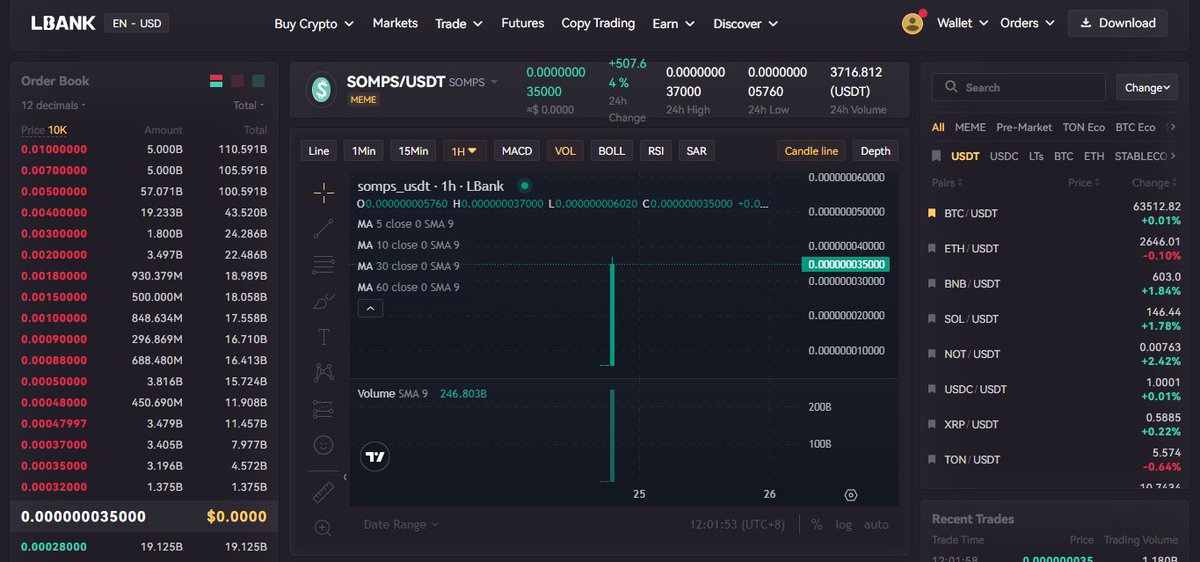This screenshot has height=562, width=1200.
Task: Open the horizontal lines and Fib tool
Action: (x=323, y=264)
